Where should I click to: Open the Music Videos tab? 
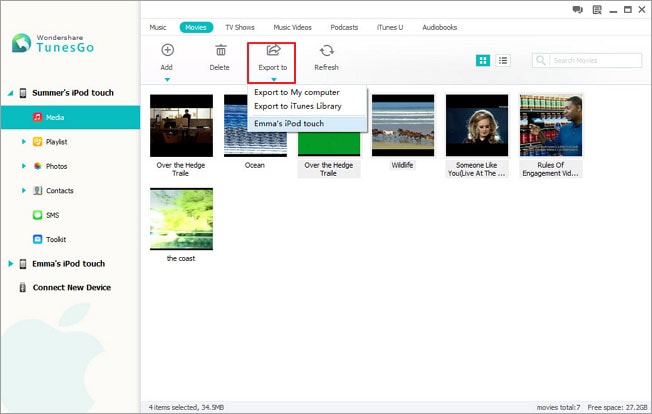tap(292, 27)
